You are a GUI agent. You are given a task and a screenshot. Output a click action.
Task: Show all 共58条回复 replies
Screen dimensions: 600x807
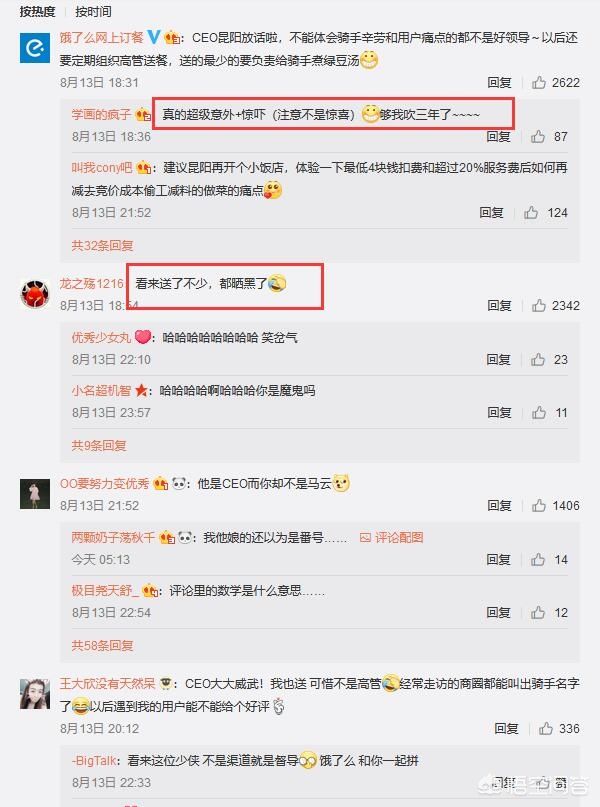tap(102, 645)
